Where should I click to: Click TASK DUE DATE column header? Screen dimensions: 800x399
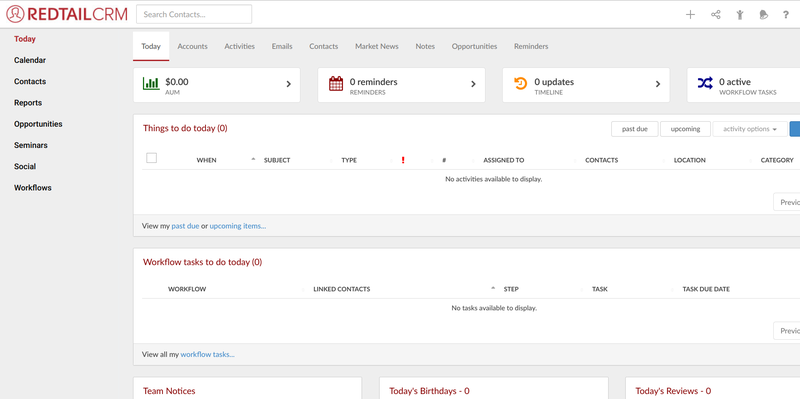(x=706, y=289)
